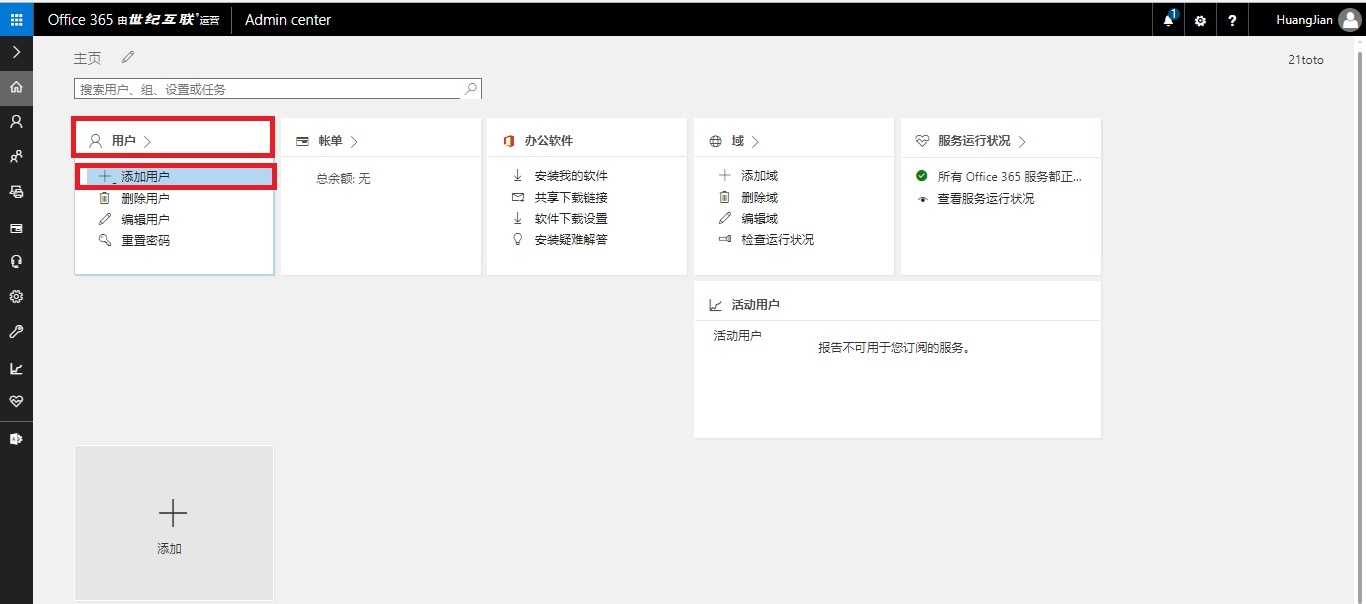Open the 域 card header
This screenshot has height=604, width=1366.
(793, 141)
